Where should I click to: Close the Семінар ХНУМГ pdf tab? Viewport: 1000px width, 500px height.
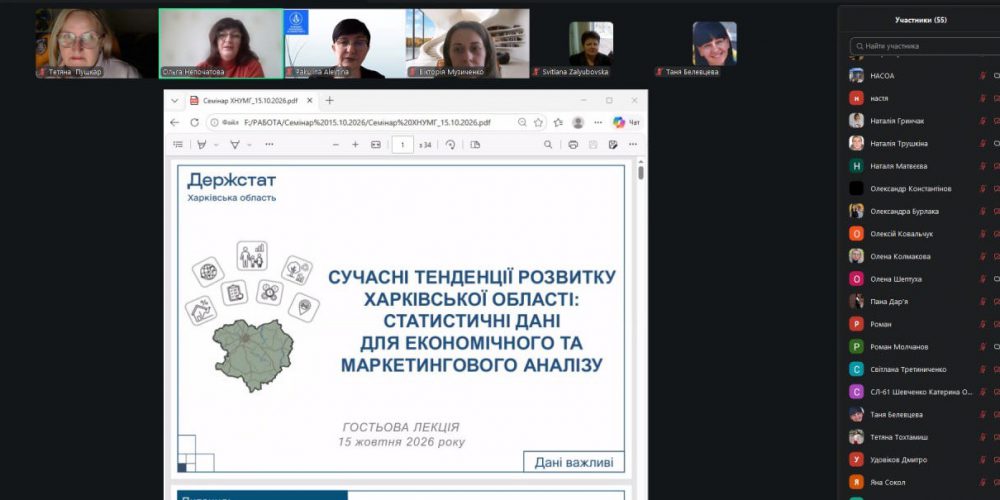pyautogui.click(x=309, y=101)
